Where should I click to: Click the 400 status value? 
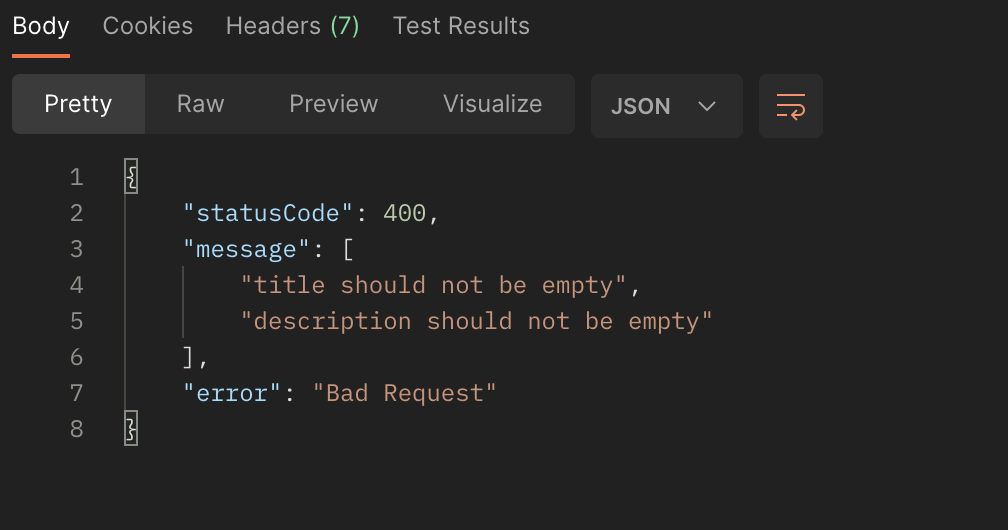[404, 213]
